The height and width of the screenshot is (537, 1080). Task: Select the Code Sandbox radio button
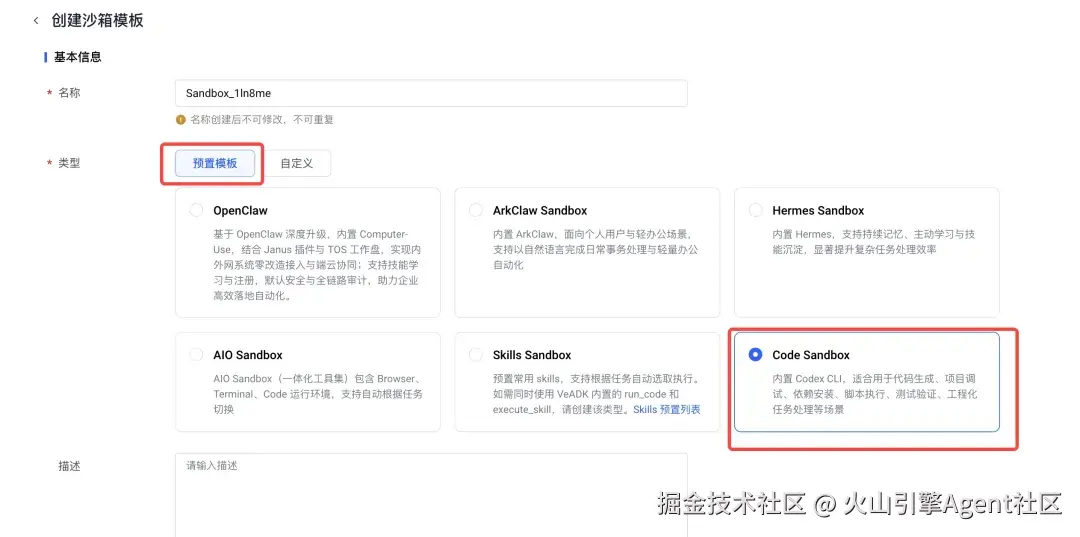pyautogui.click(x=756, y=355)
